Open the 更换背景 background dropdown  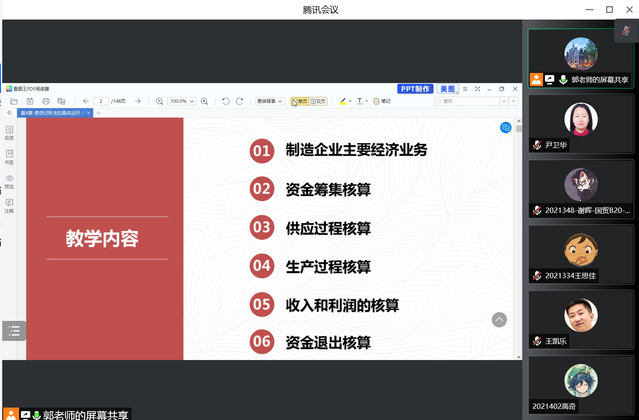click(269, 101)
